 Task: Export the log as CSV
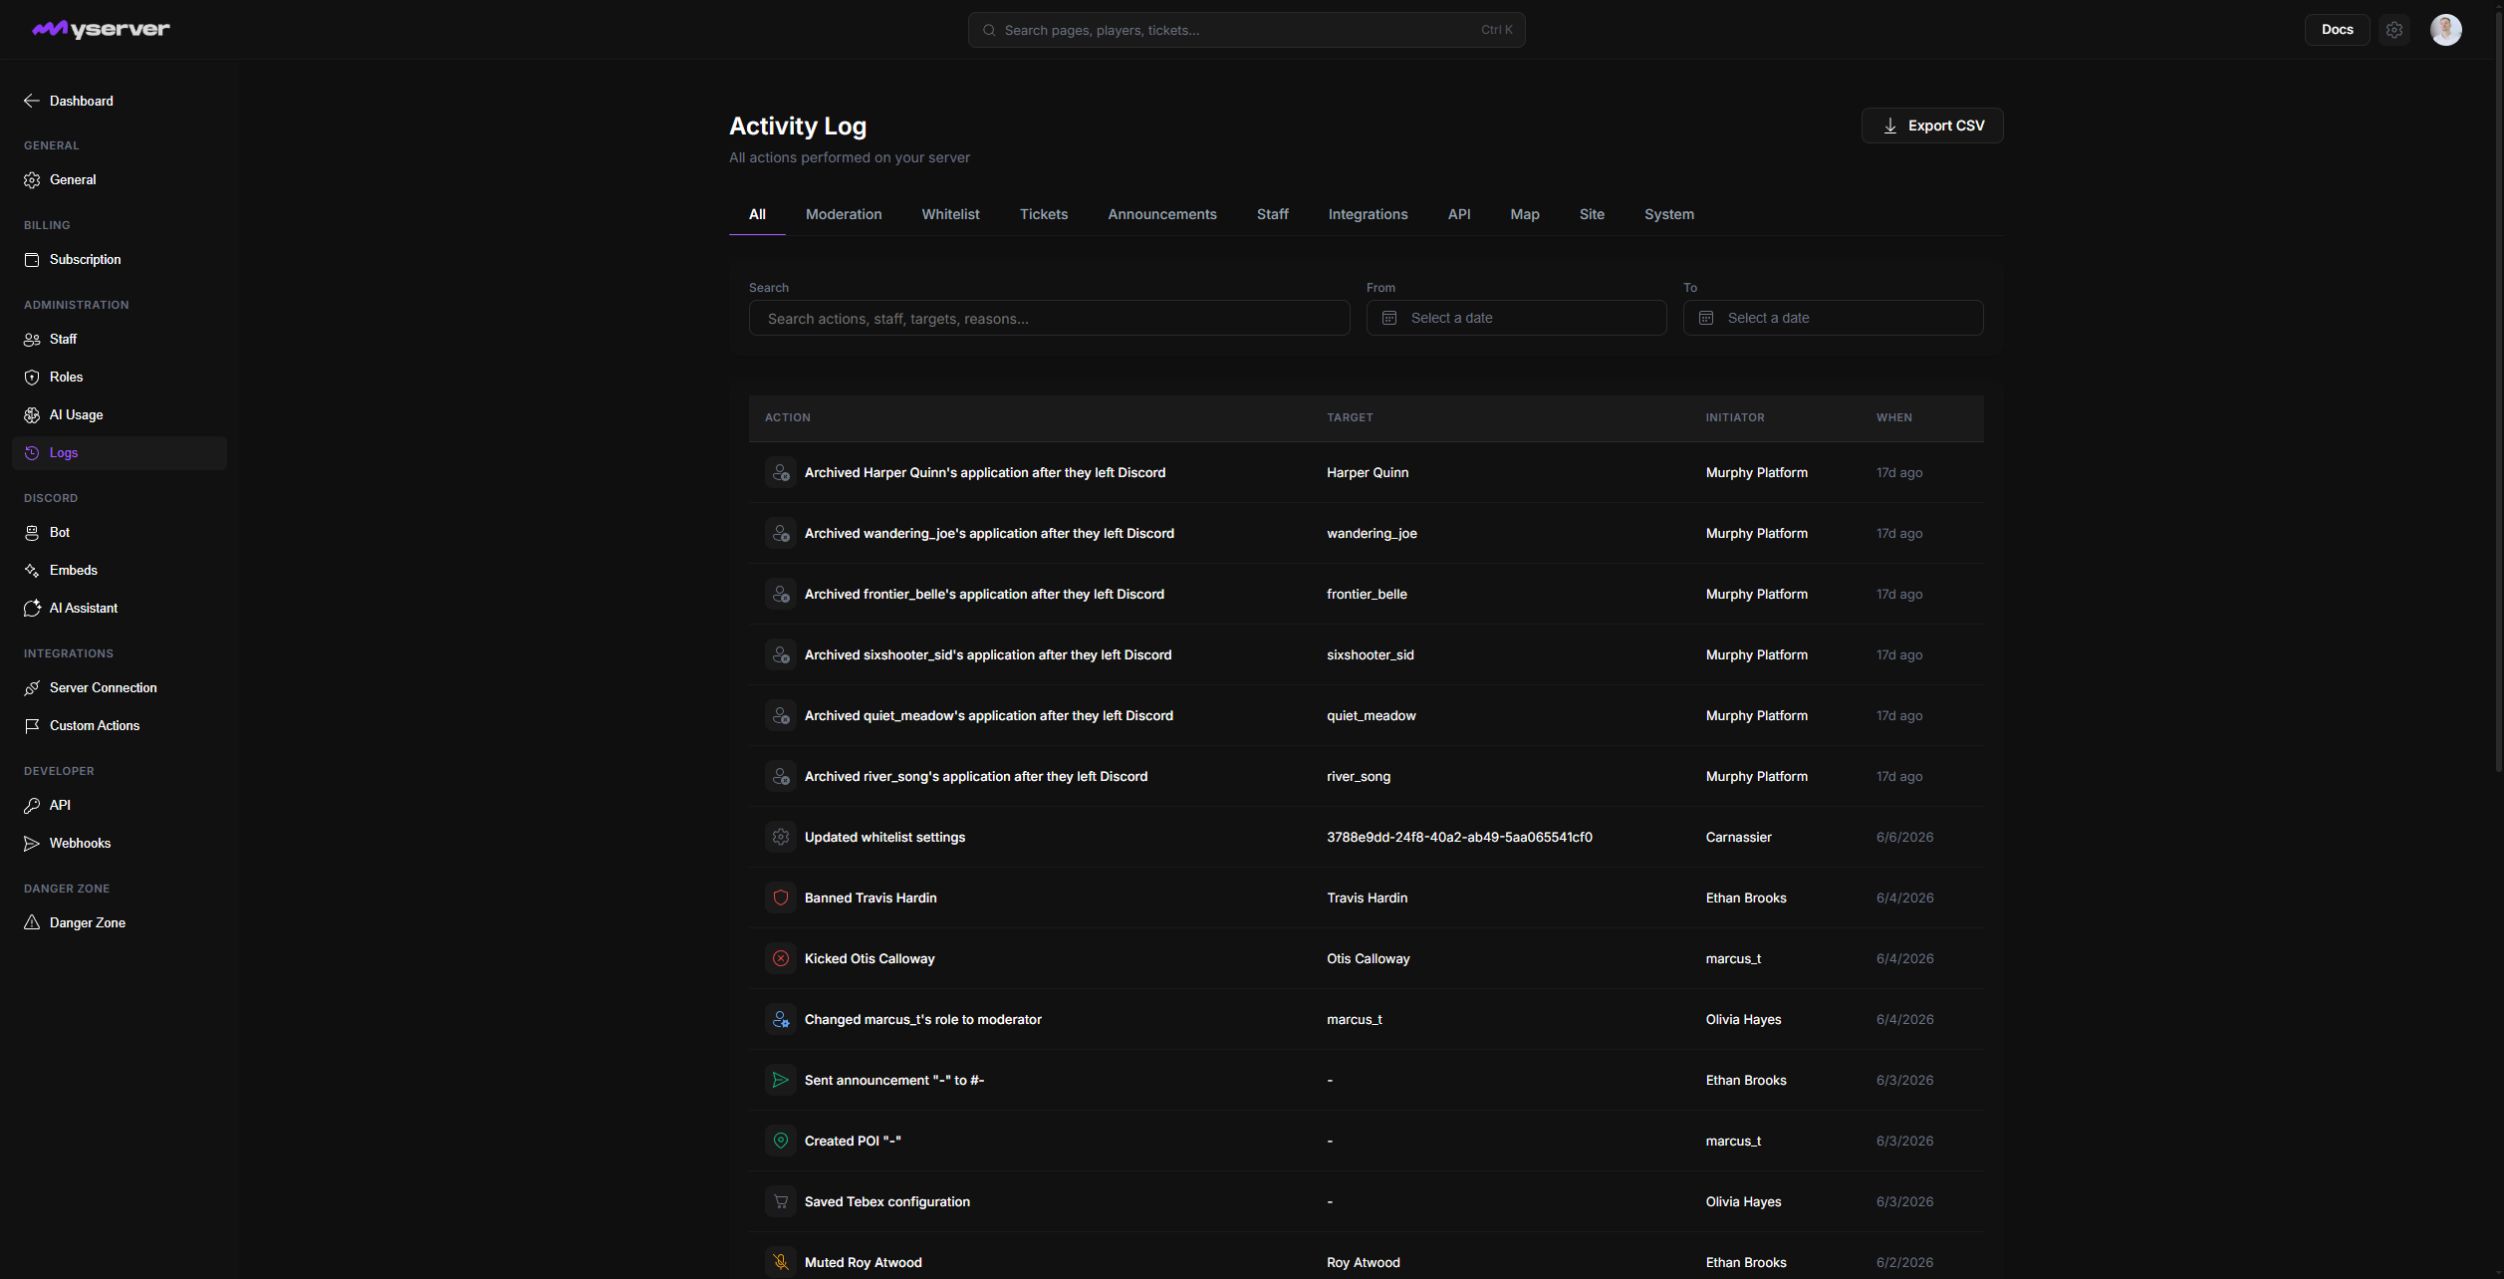coord(1932,126)
